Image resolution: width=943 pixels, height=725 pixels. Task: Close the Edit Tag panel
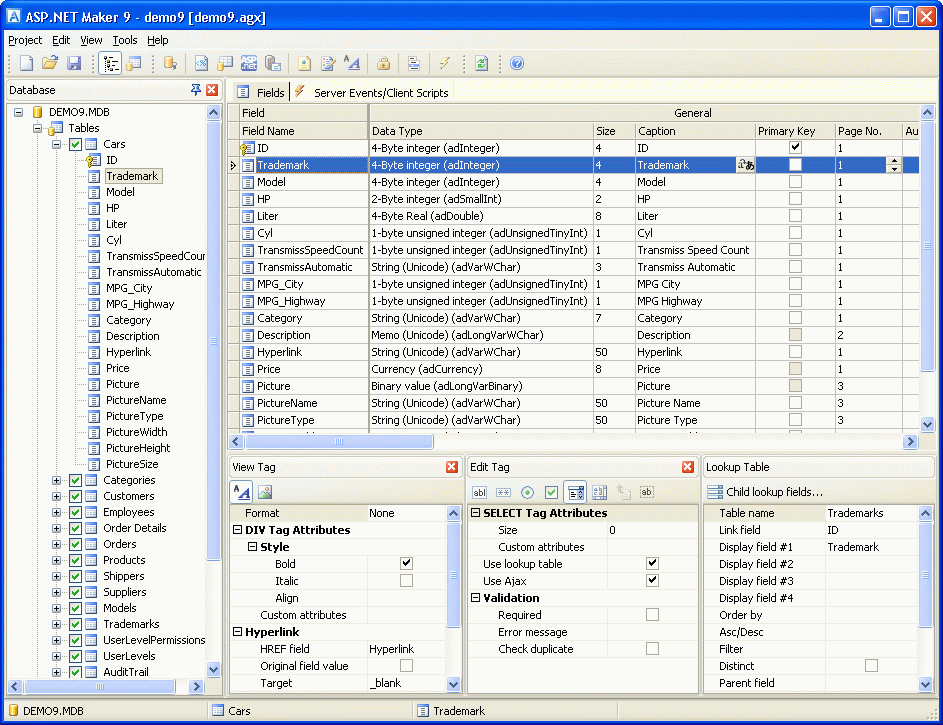pyautogui.click(x=688, y=467)
